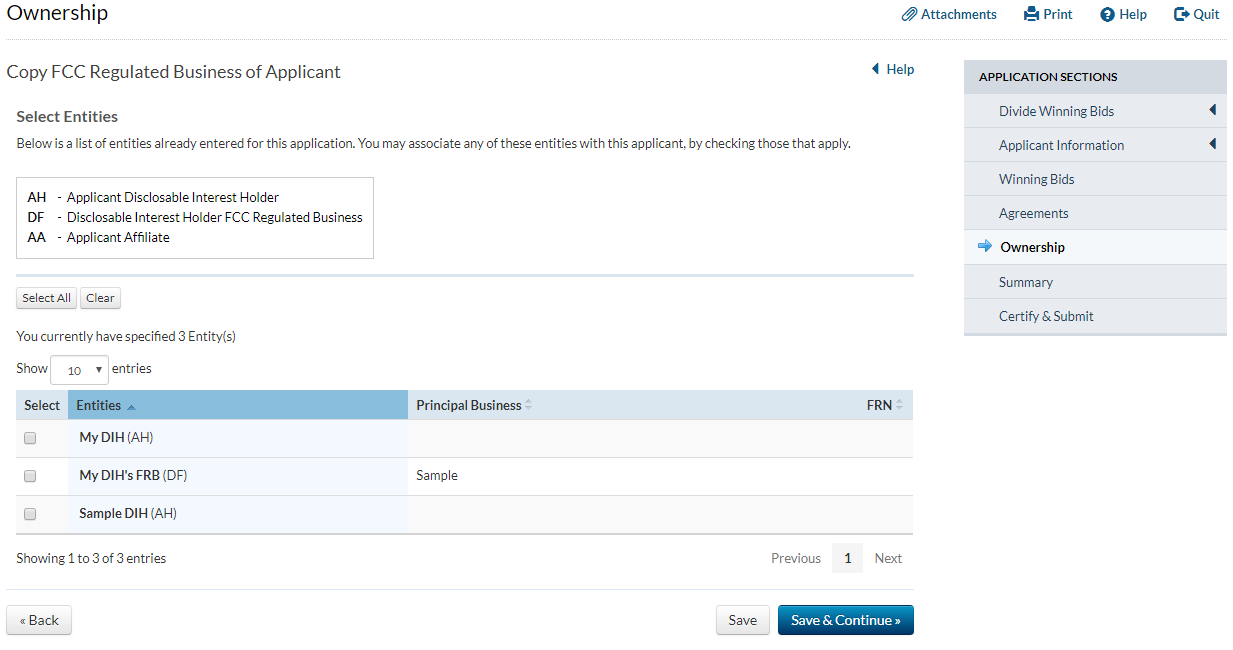Sort by Entities column arrow icon
The width and height of the screenshot is (1233, 650).
pyautogui.click(x=131, y=406)
